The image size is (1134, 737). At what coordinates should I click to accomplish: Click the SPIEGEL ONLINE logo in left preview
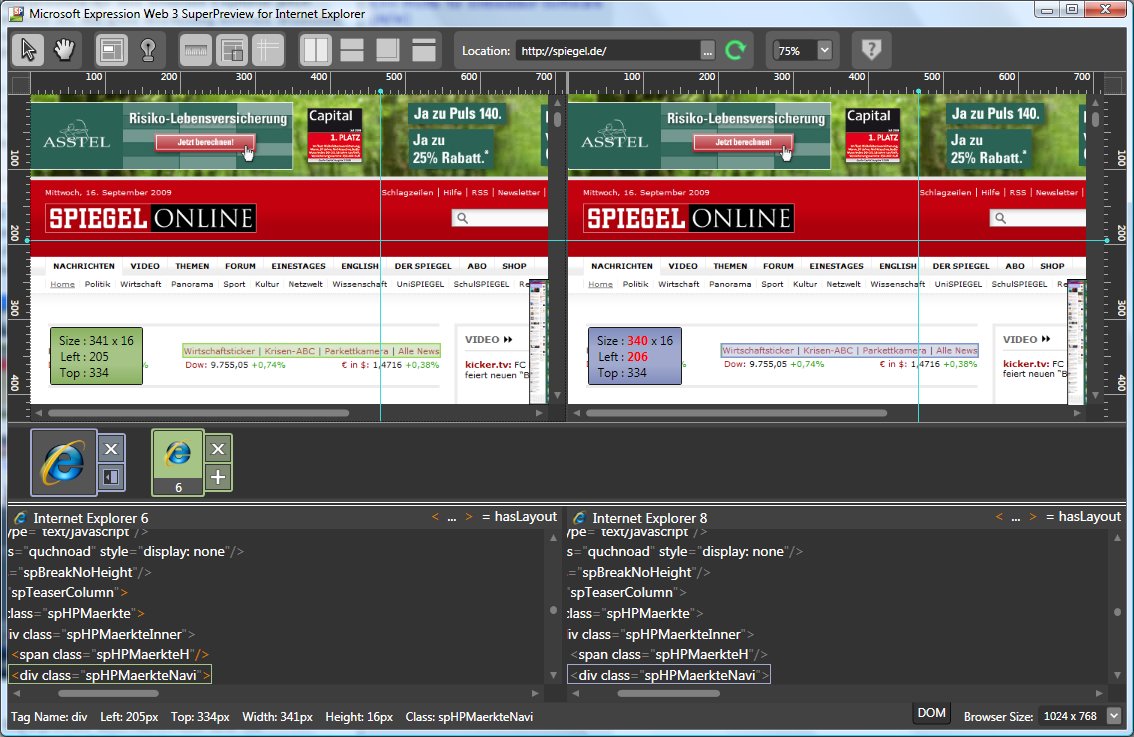click(x=150, y=218)
